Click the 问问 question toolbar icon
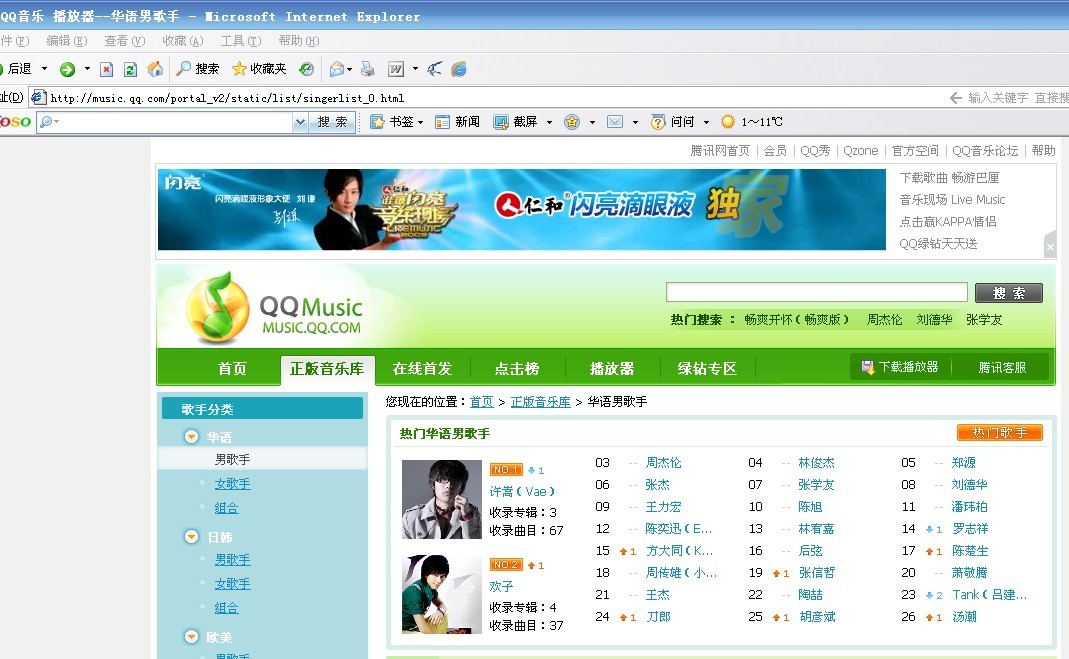 click(658, 122)
